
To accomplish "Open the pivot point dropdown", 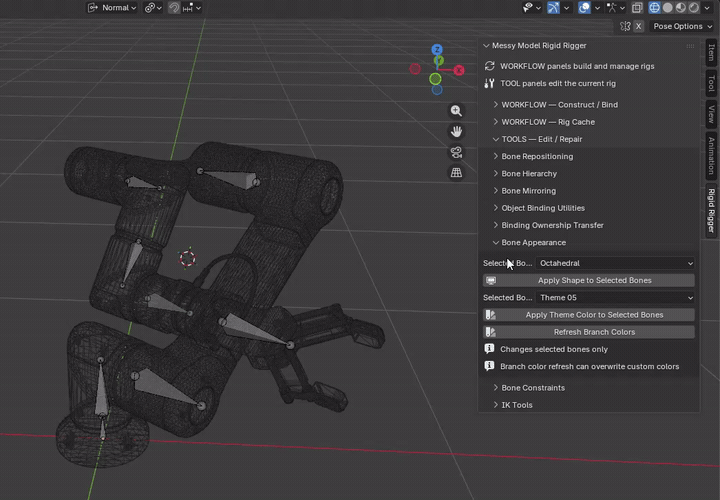I will [x=153, y=8].
